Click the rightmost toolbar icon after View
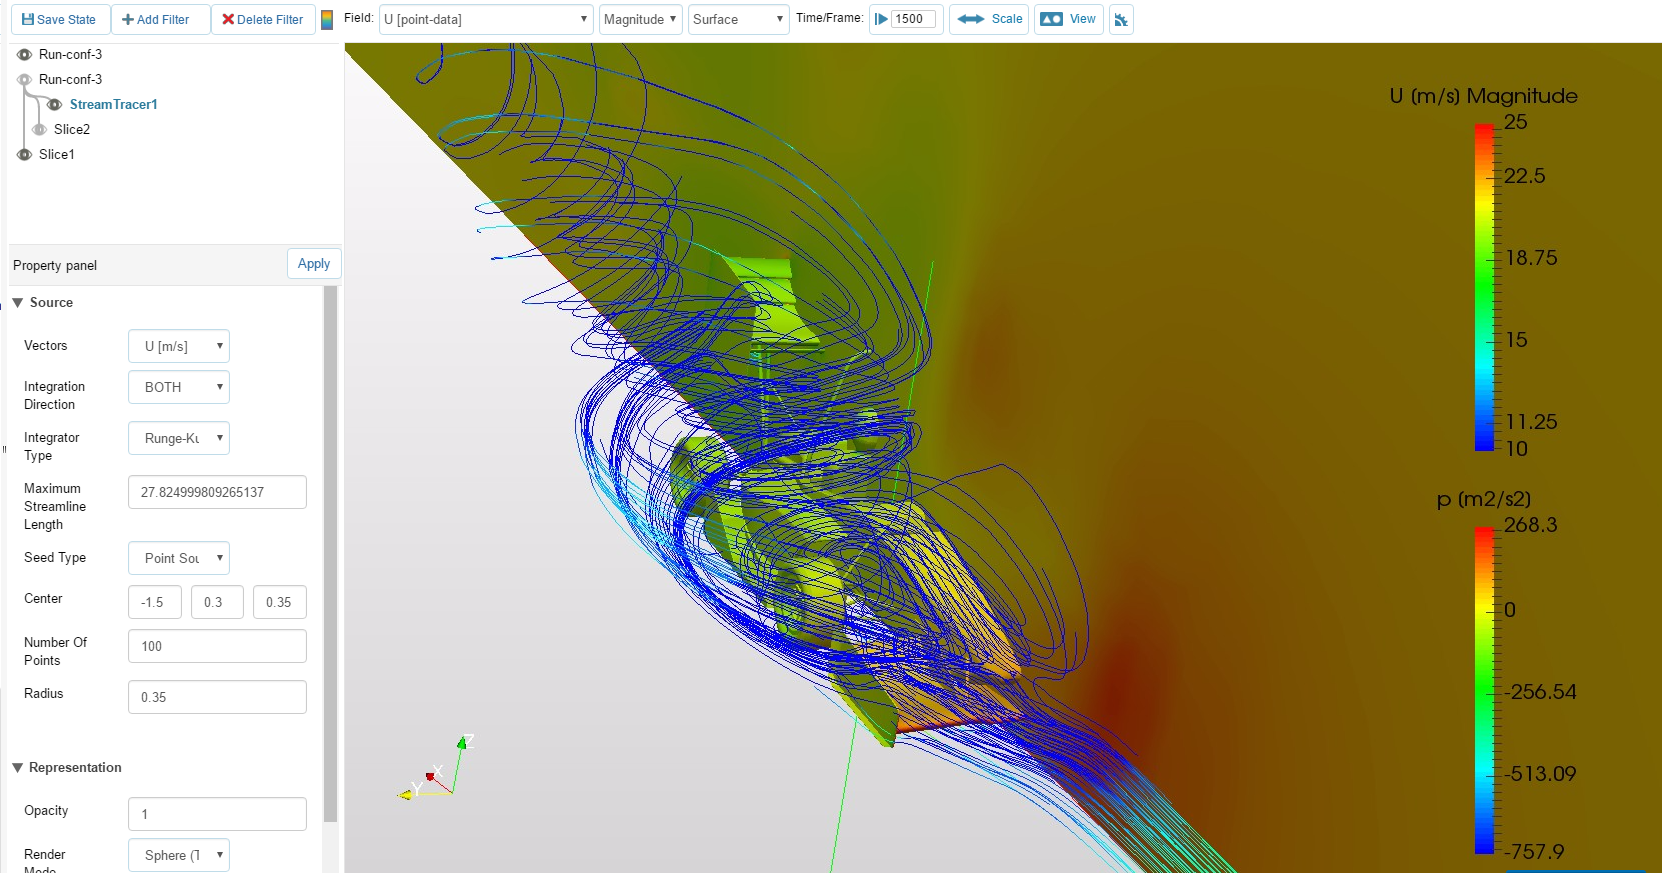The width and height of the screenshot is (1662, 873). click(1121, 20)
